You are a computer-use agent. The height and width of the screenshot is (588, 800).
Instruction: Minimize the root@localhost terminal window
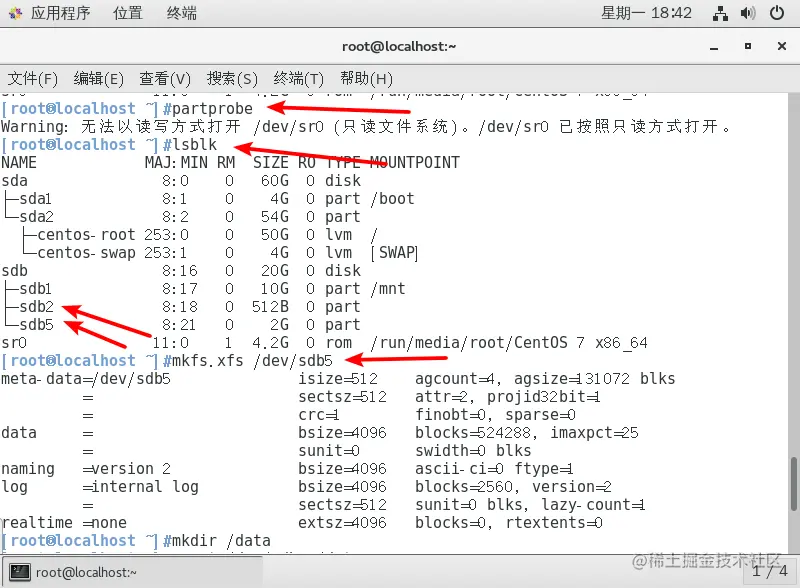pyautogui.click(x=714, y=47)
